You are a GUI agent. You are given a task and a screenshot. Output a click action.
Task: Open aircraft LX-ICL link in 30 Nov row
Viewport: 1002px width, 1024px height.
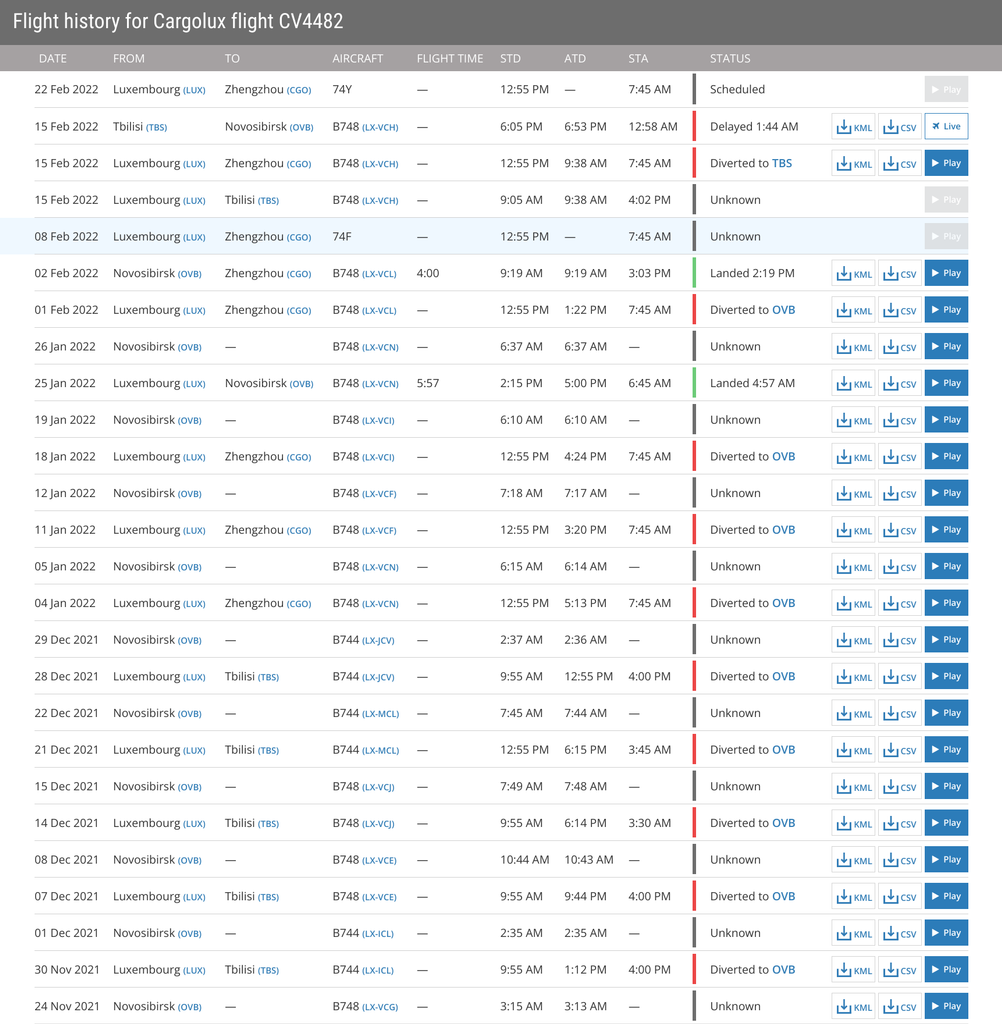coord(378,970)
